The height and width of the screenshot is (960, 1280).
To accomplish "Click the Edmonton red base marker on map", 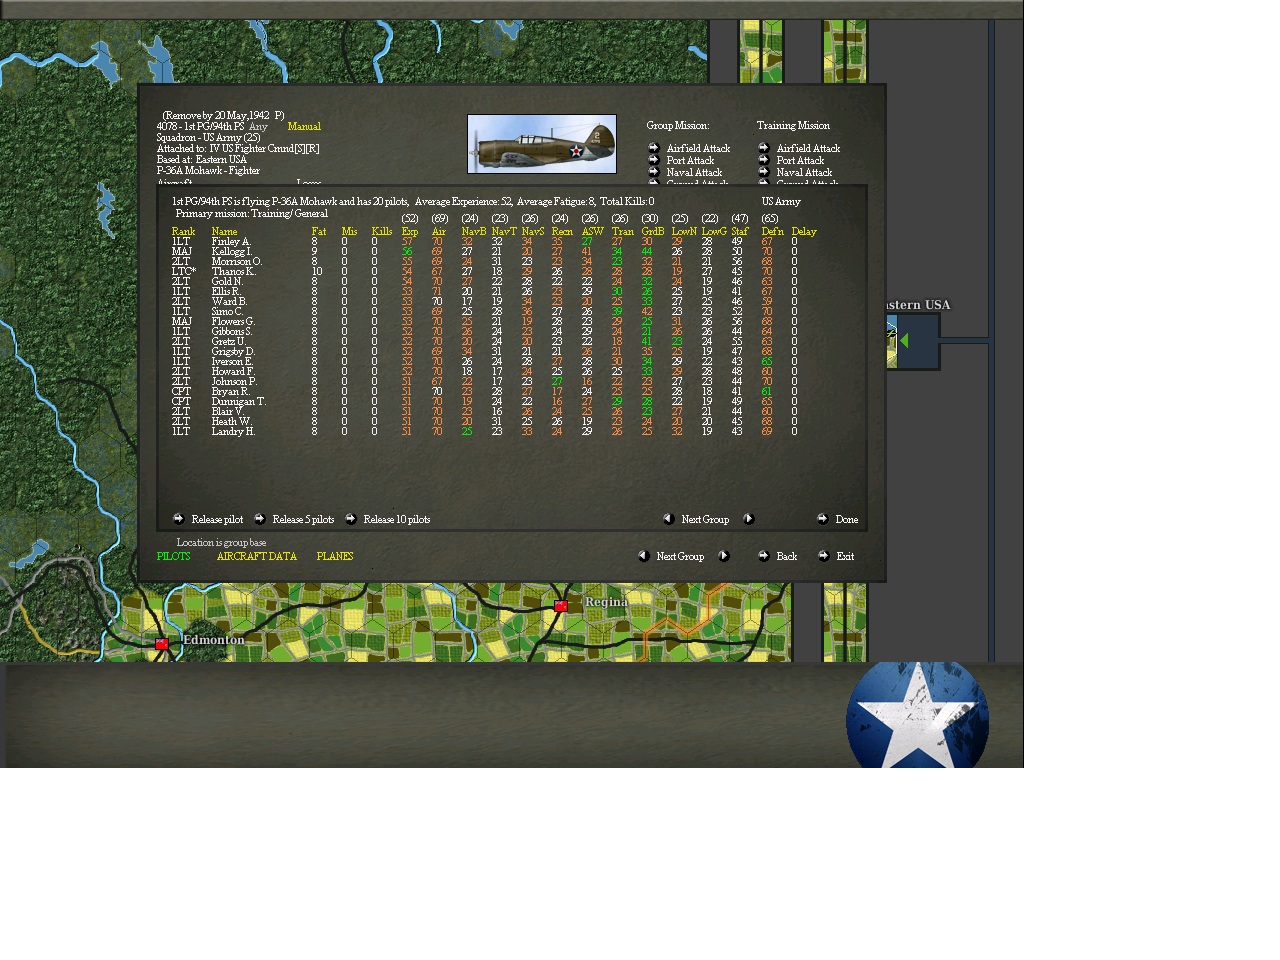I will pos(162,644).
